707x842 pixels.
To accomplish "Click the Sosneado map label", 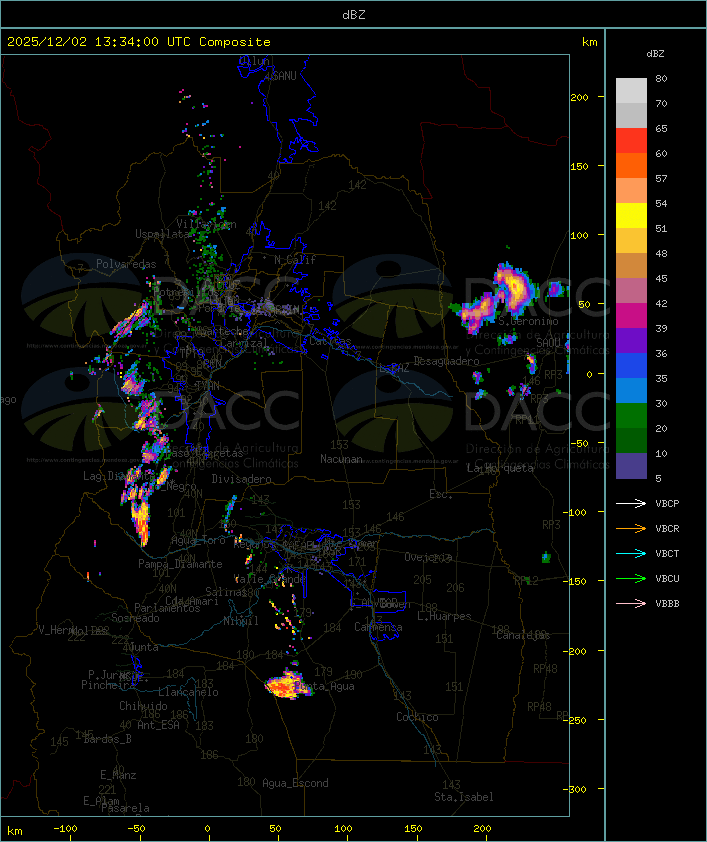I will click(136, 618).
